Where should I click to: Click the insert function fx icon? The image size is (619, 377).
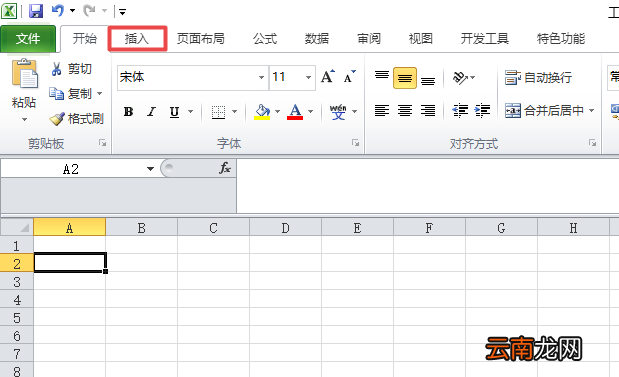[225, 169]
